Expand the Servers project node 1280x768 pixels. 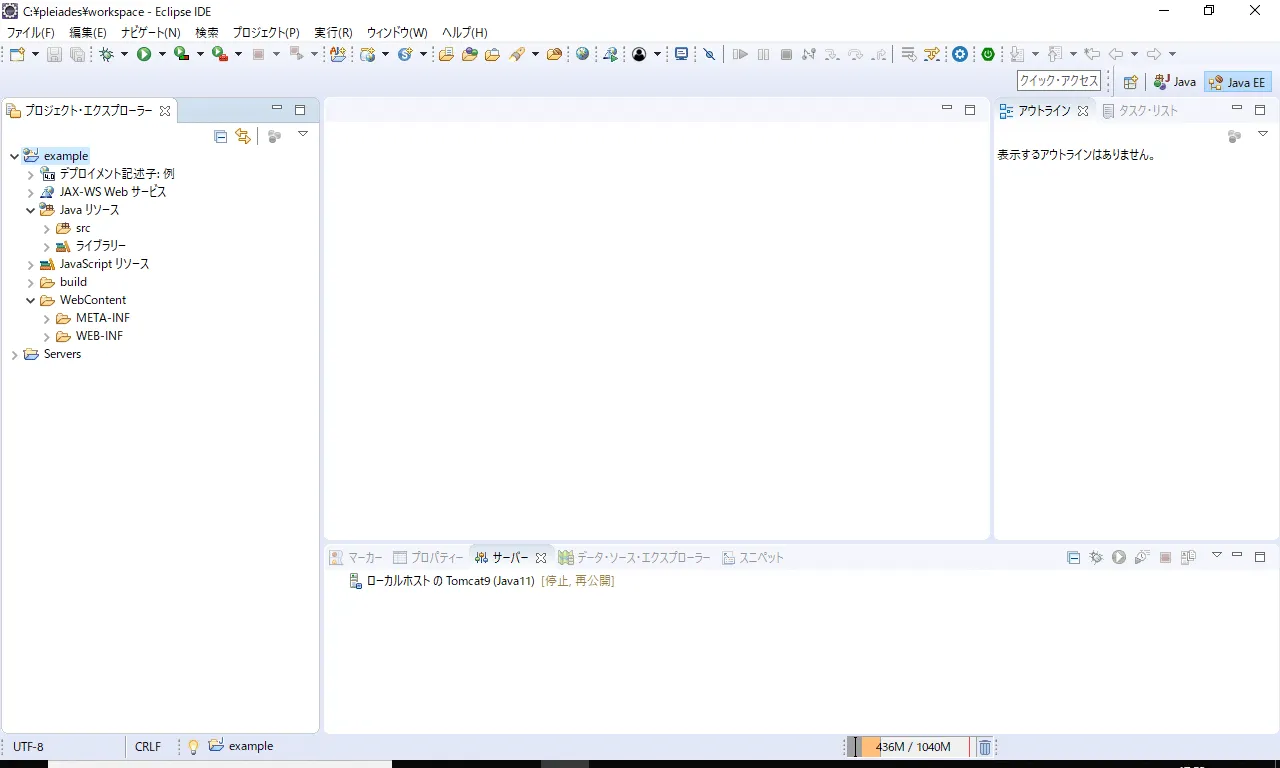[14, 355]
